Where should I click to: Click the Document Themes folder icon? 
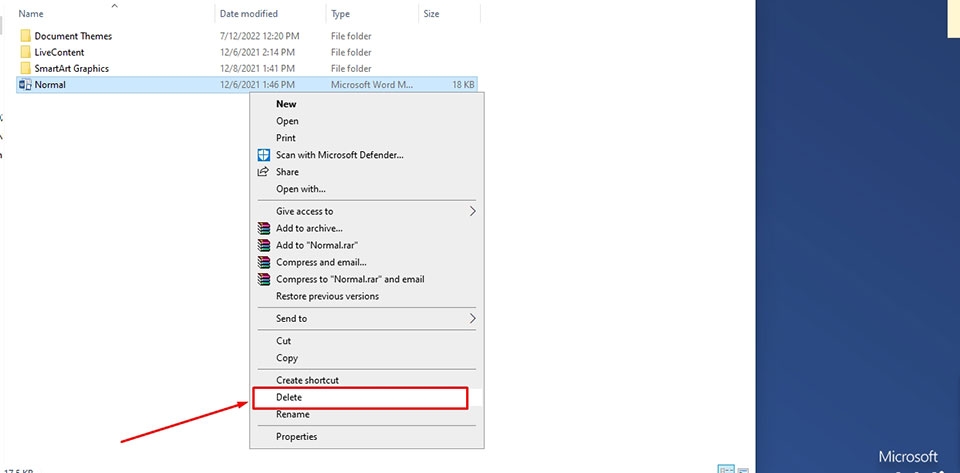click(25, 36)
